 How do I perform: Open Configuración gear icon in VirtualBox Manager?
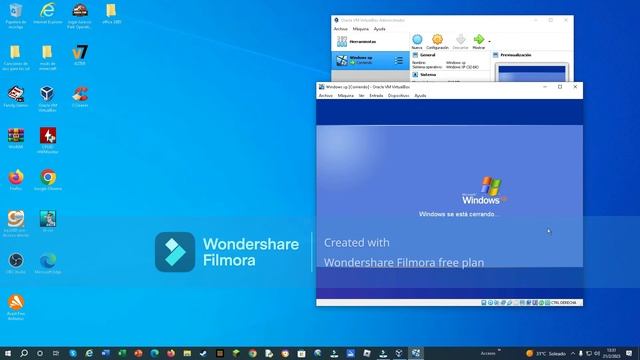click(x=437, y=40)
